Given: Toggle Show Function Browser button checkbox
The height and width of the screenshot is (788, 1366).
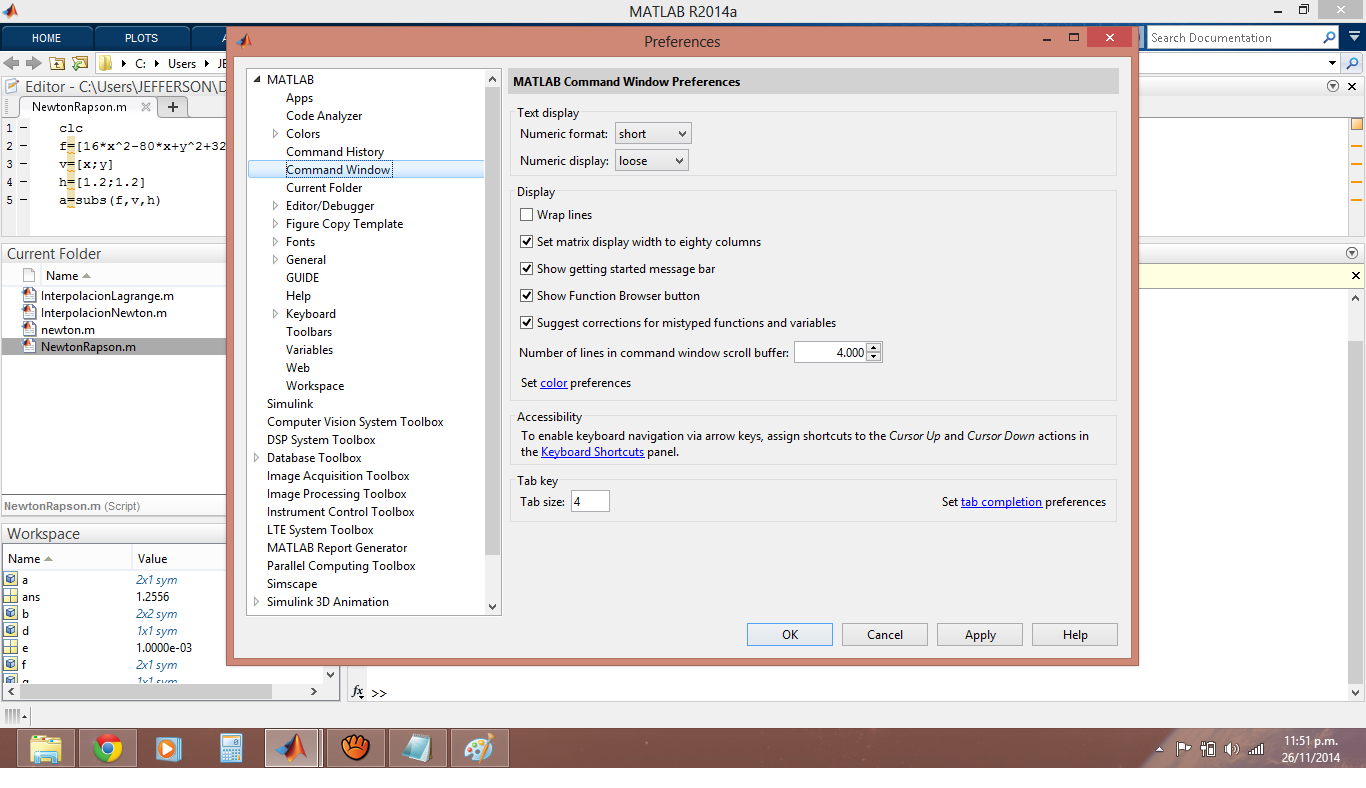Looking at the screenshot, I should [x=527, y=296].
